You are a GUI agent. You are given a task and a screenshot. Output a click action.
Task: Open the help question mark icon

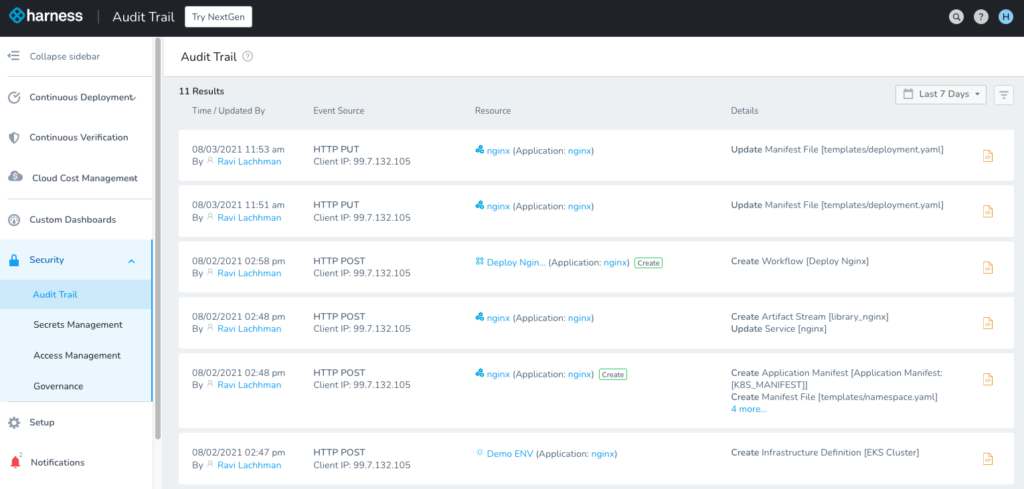pyautogui.click(x=981, y=17)
